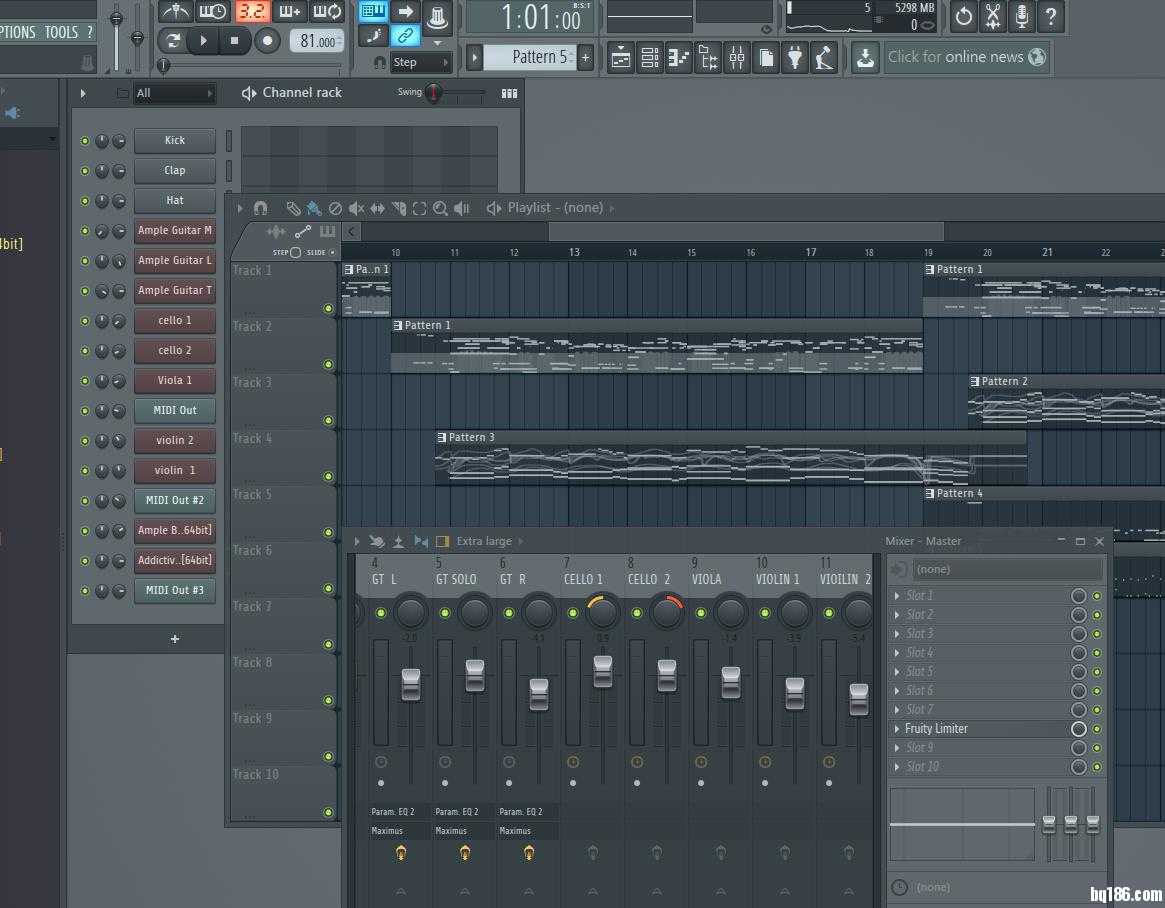Open the TOOLS menu

tap(60, 32)
